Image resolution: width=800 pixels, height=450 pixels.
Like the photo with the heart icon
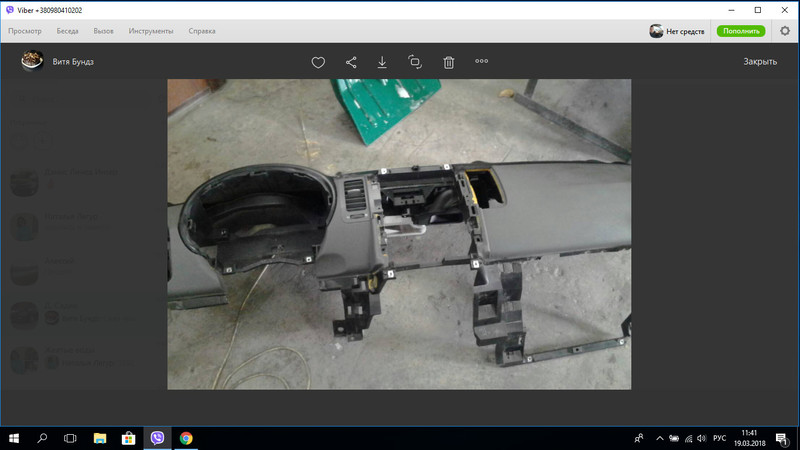318,62
